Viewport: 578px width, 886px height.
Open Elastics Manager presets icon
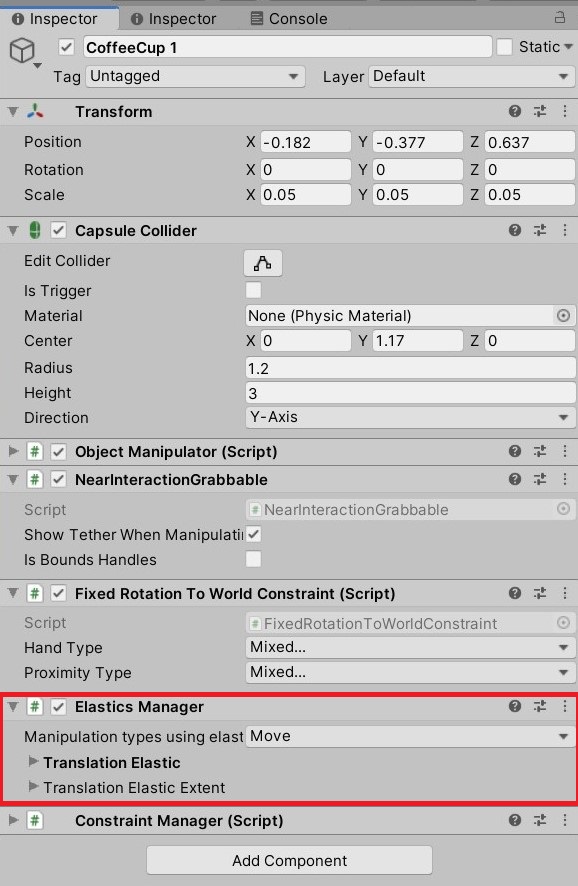[x=540, y=706]
